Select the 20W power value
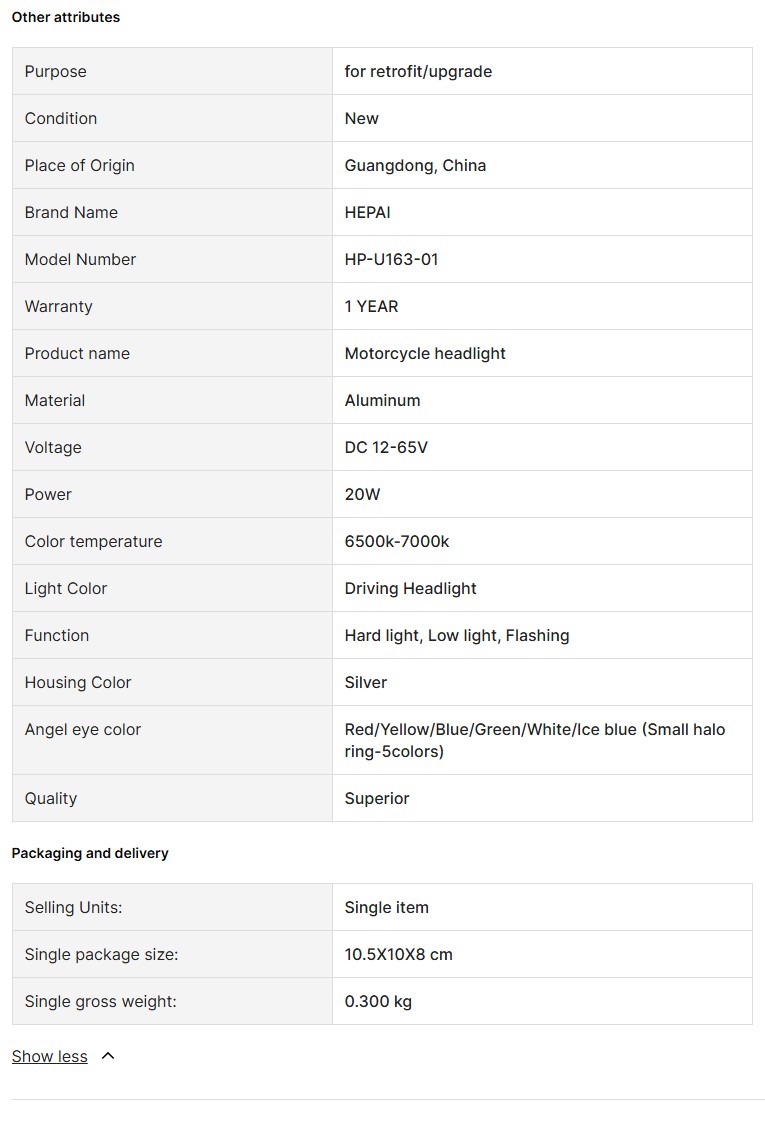The width and height of the screenshot is (765, 1131). [x=362, y=494]
